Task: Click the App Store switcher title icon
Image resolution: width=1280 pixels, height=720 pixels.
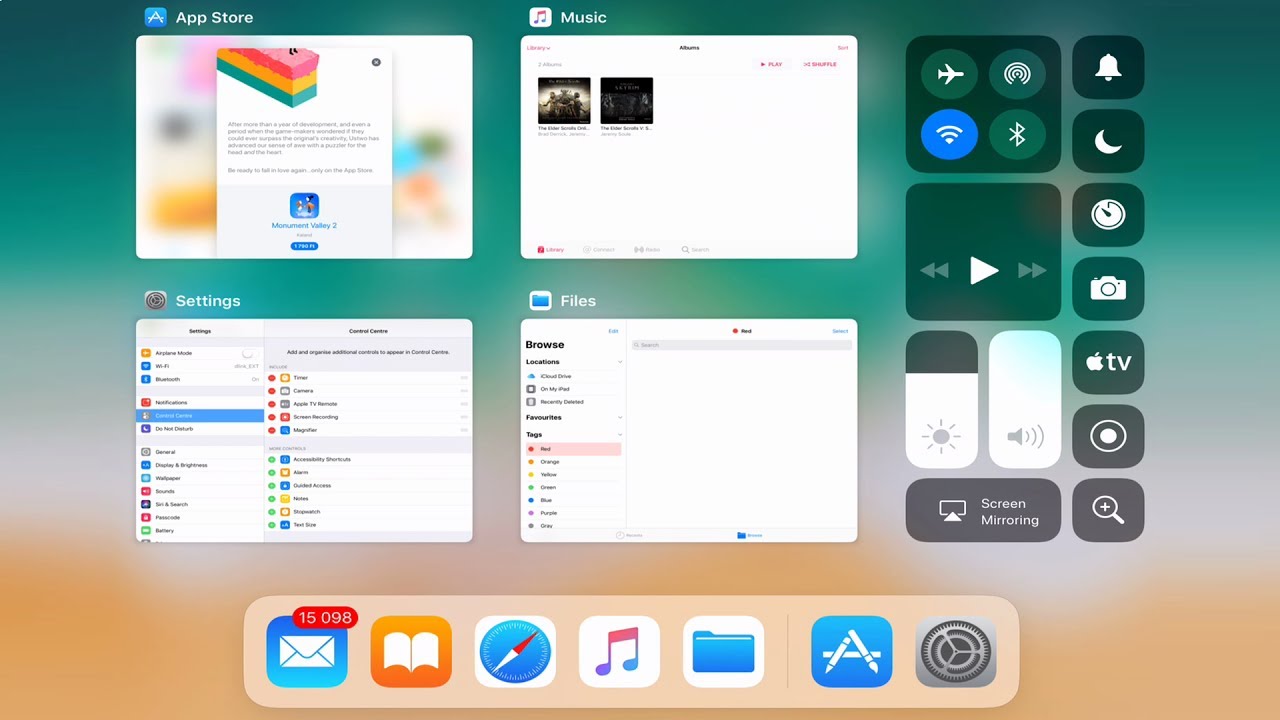Action: coord(155,17)
